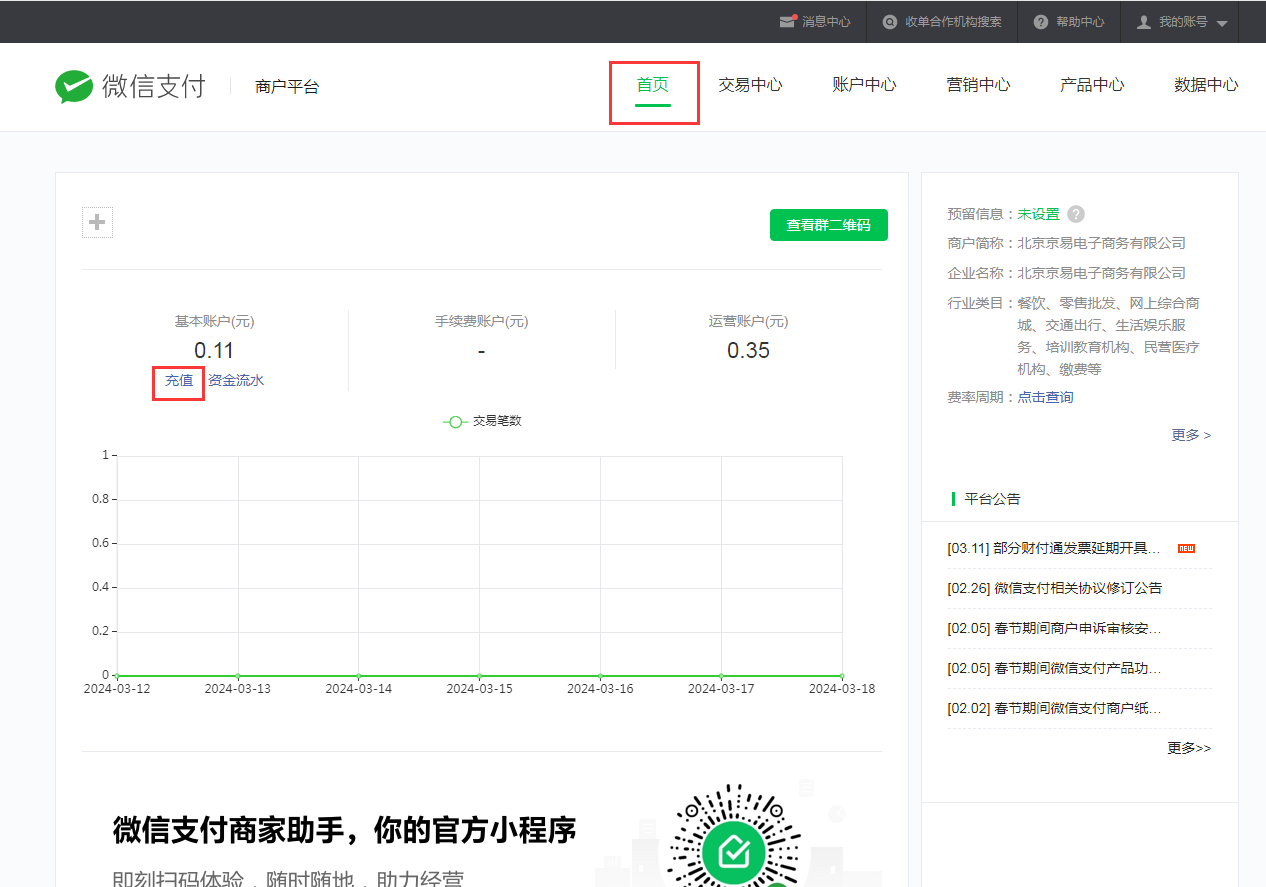Click the 充值 link under basic account
1266x887 pixels.
click(x=179, y=381)
